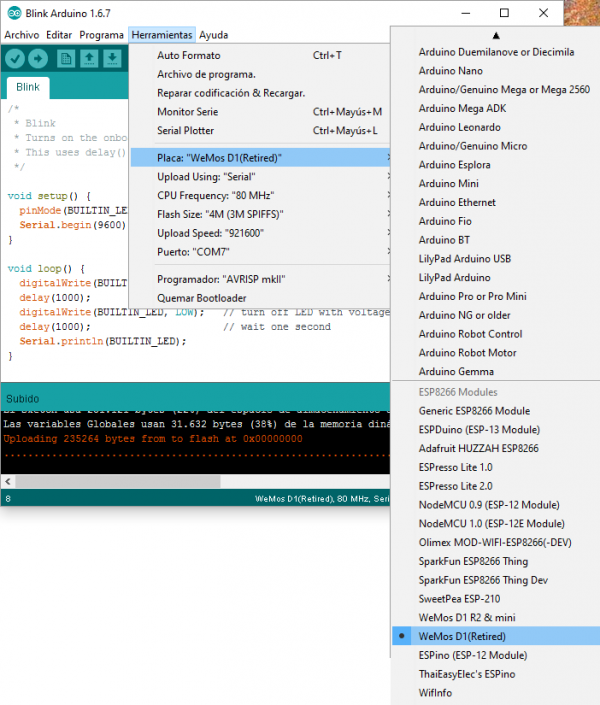
Task: Switch to the Blink sketch tab
Action: (28, 87)
